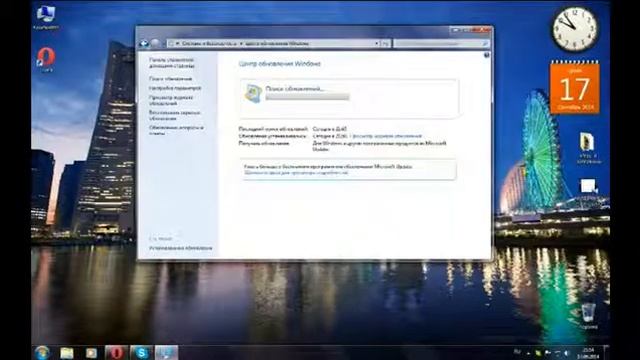Click the Центр обновления Windows breadcrumb
The height and width of the screenshot is (360, 640).
coord(277,43)
